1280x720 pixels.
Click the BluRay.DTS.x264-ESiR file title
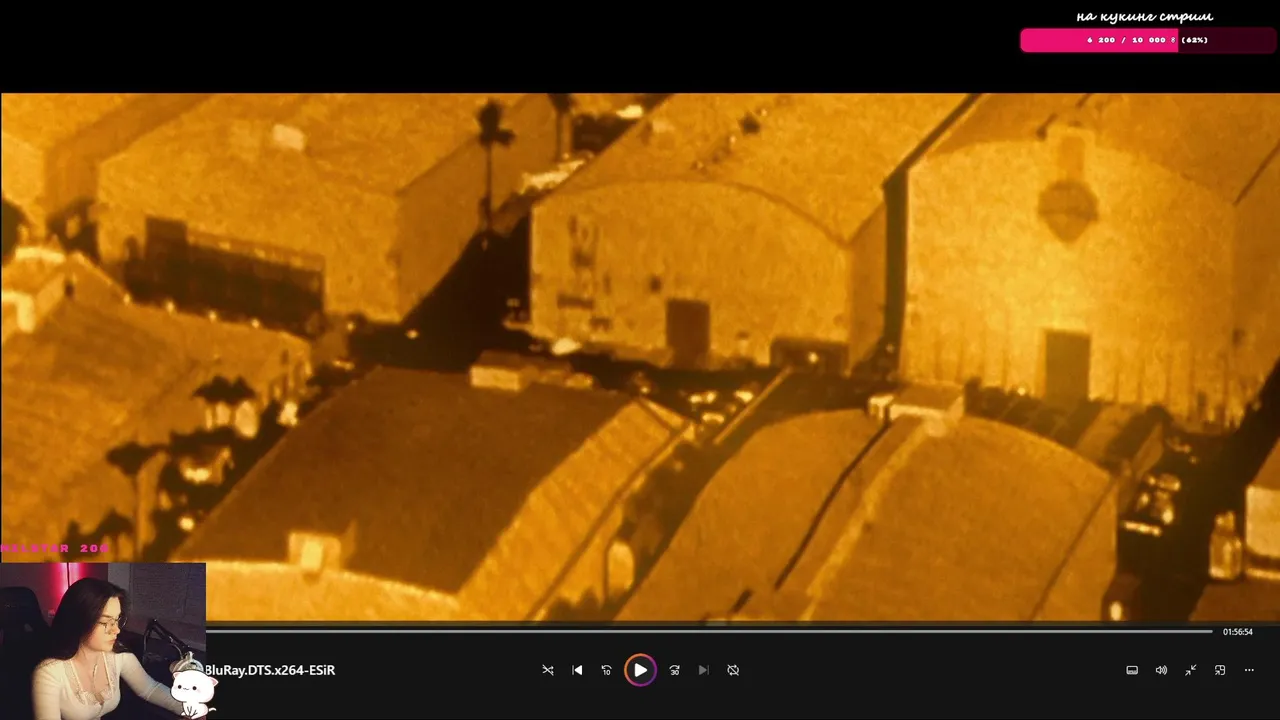click(x=270, y=670)
